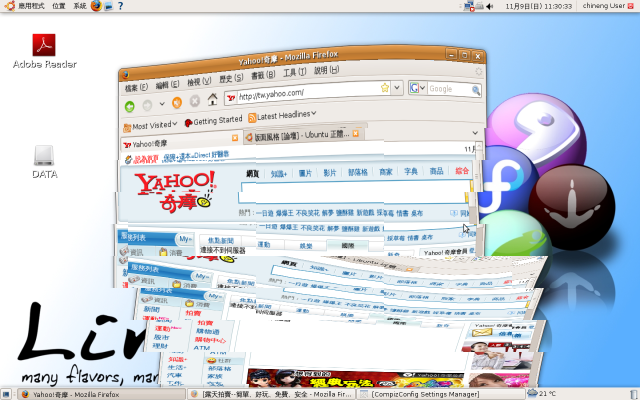Open the network status tray icon
Screen dimensions: 640x400
pyautogui.click(x=469, y=6)
